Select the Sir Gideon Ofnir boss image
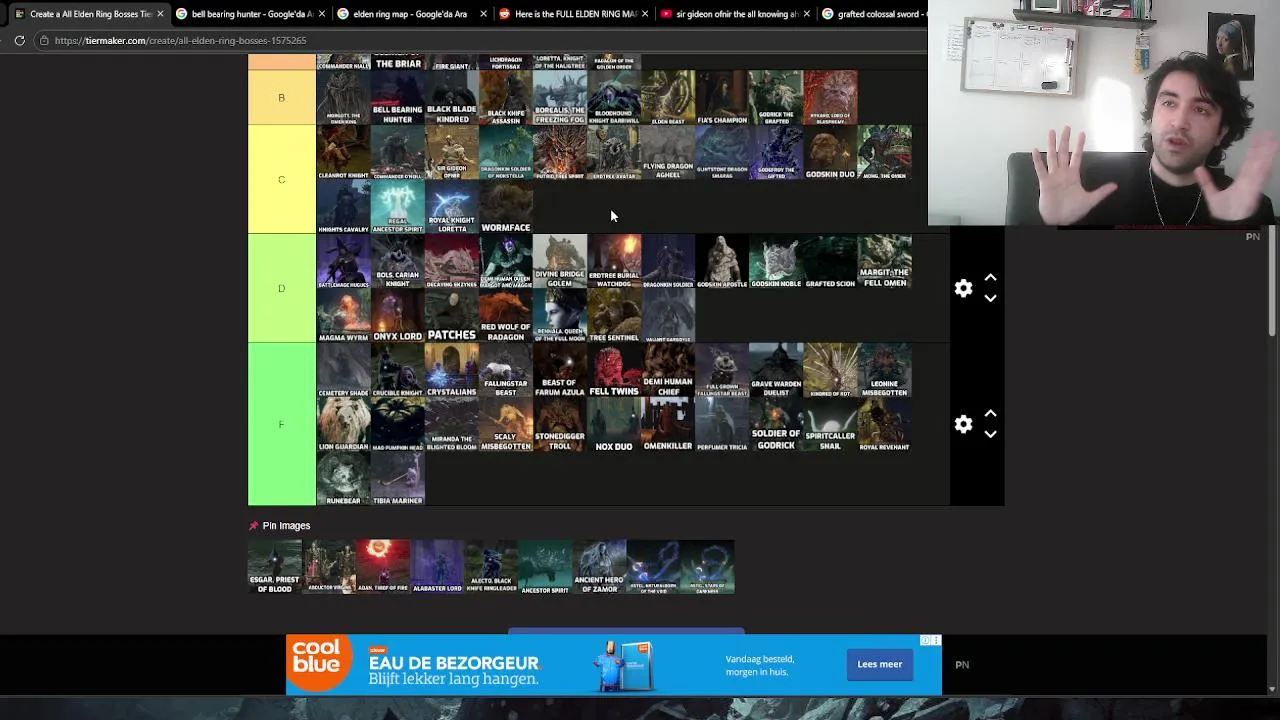Viewport: 1280px width, 720px height. tap(452, 152)
